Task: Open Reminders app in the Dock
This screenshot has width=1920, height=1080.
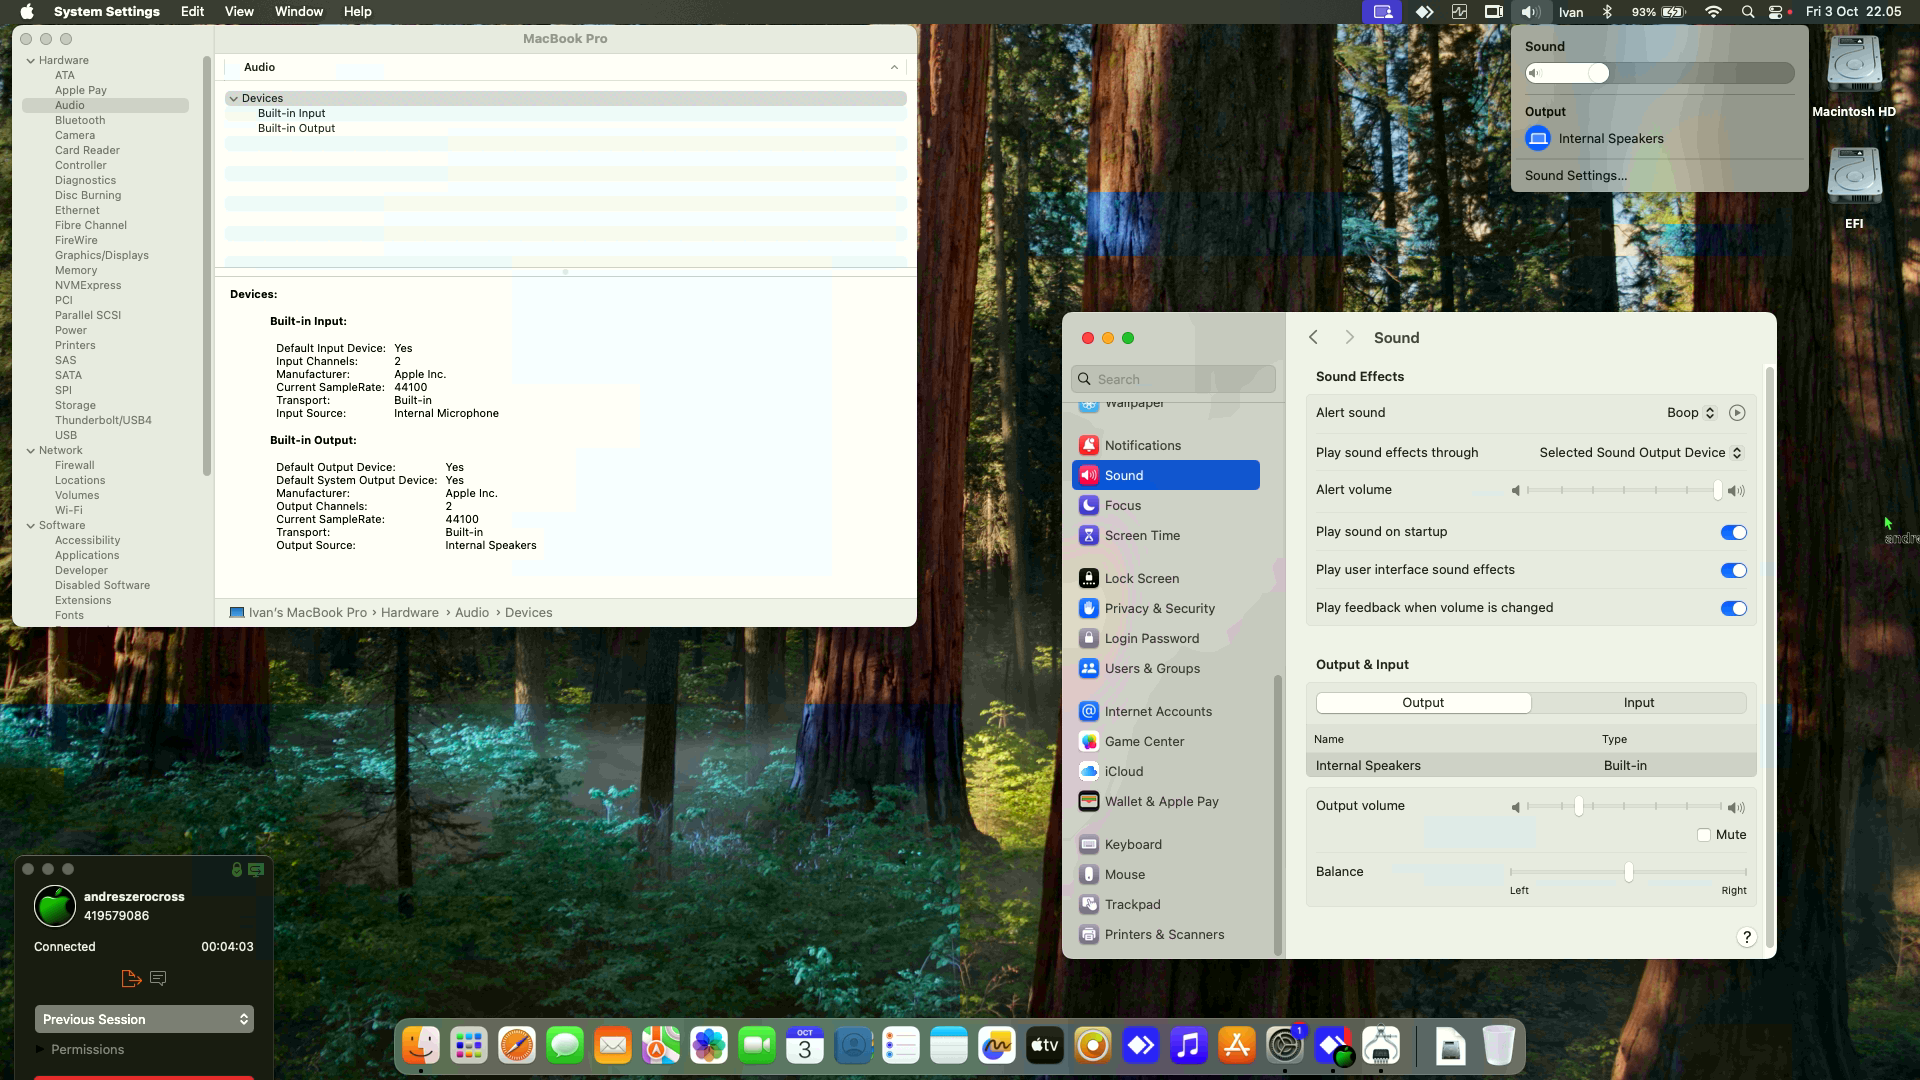Action: (x=901, y=1046)
